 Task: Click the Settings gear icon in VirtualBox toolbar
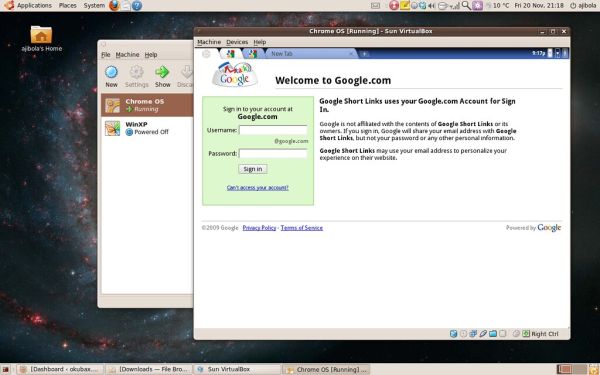[x=136, y=72]
